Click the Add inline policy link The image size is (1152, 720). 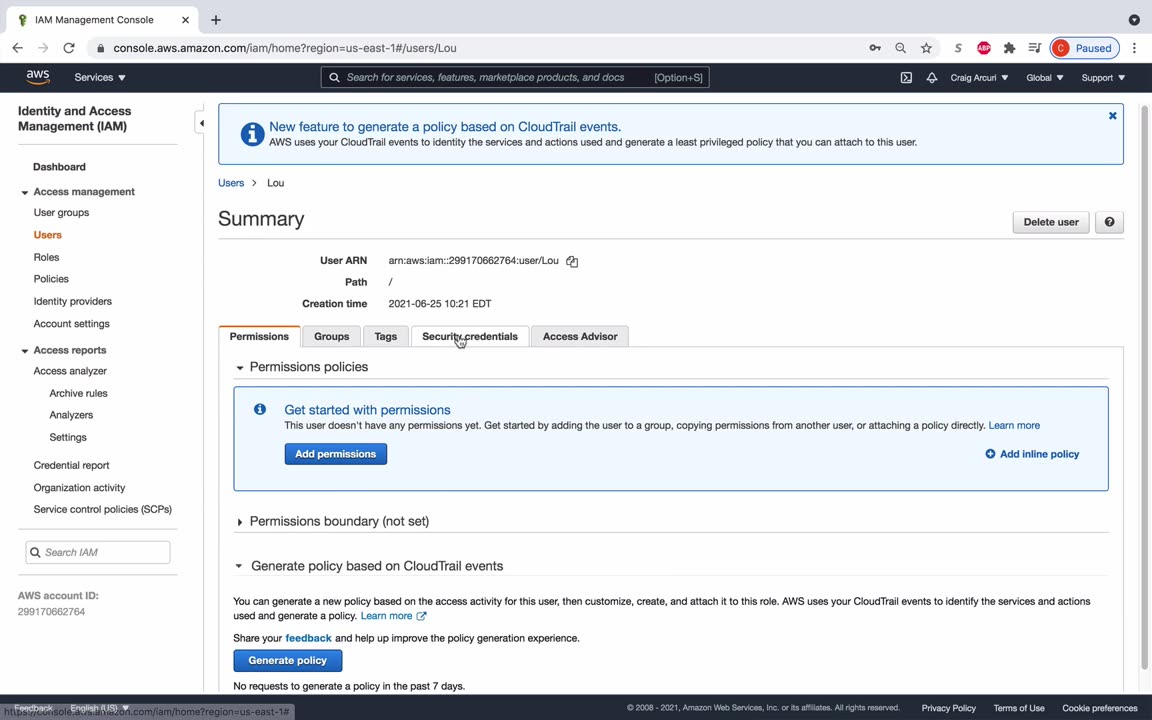pos(1039,454)
